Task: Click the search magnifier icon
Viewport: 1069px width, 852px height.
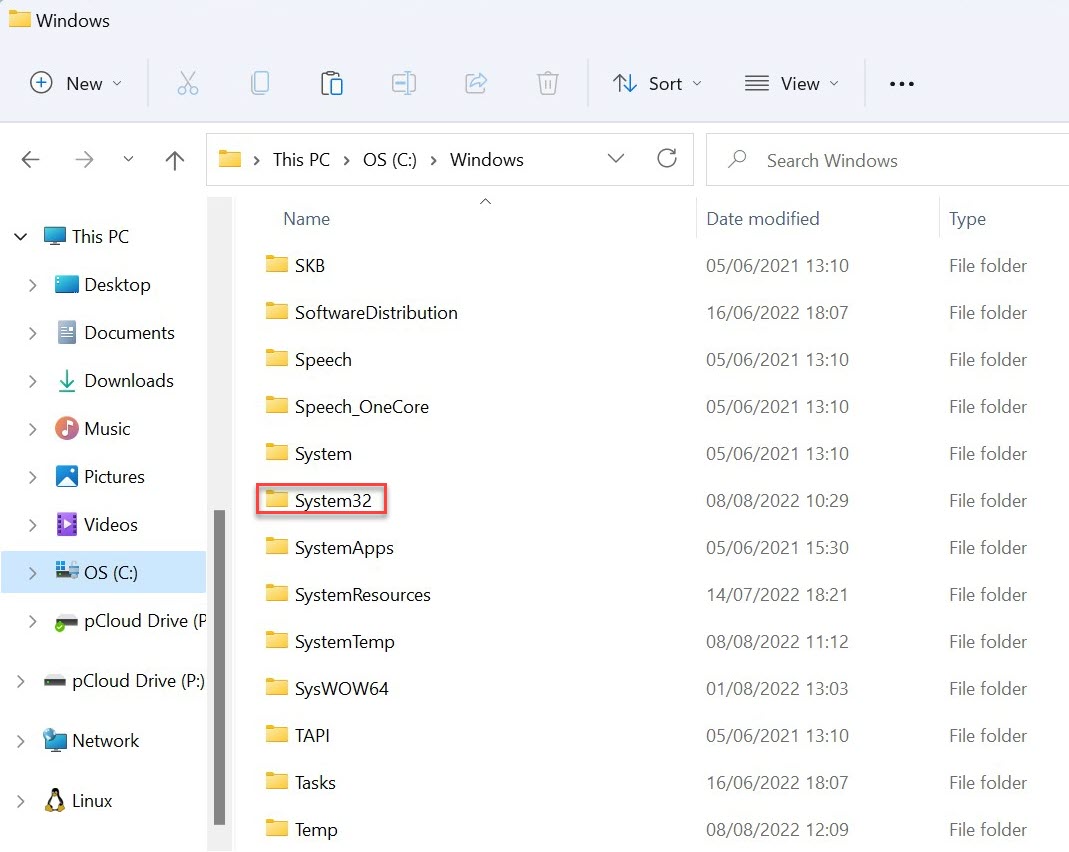Action: pyautogui.click(x=737, y=159)
